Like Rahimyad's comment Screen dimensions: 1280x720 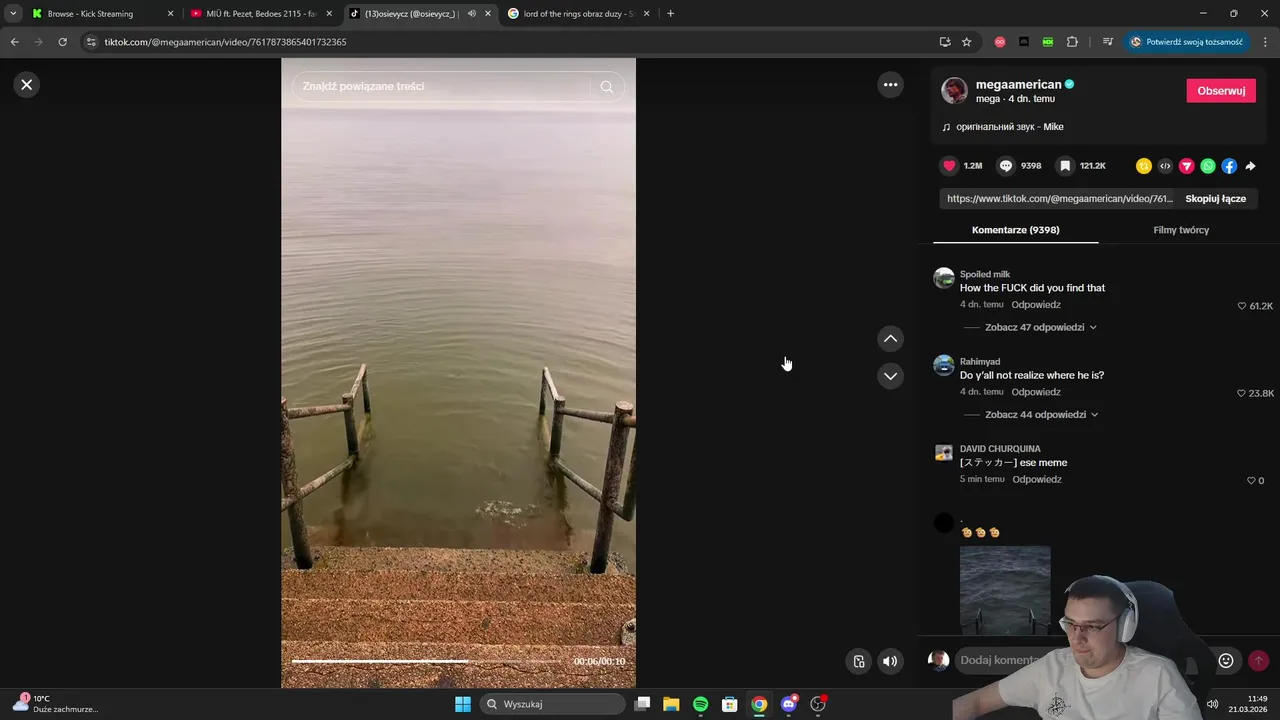pos(1242,393)
